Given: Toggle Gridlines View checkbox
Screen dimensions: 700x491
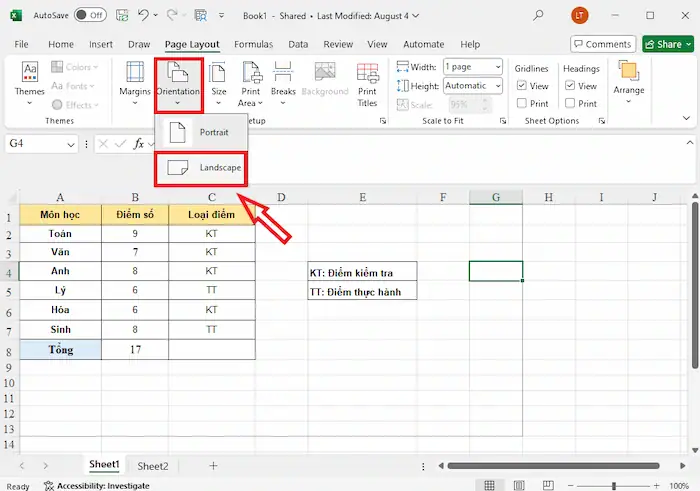Looking at the screenshot, I should (x=522, y=86).
